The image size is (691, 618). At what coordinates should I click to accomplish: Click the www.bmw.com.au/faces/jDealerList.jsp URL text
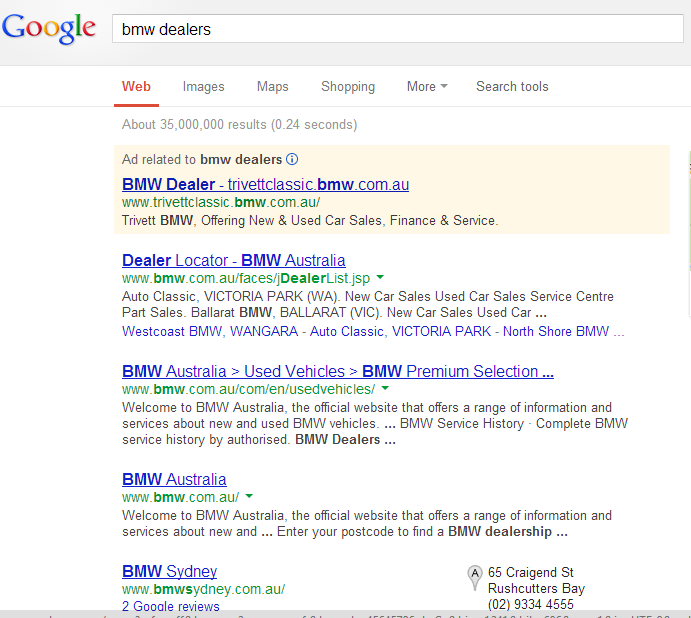tap(246, 279)
